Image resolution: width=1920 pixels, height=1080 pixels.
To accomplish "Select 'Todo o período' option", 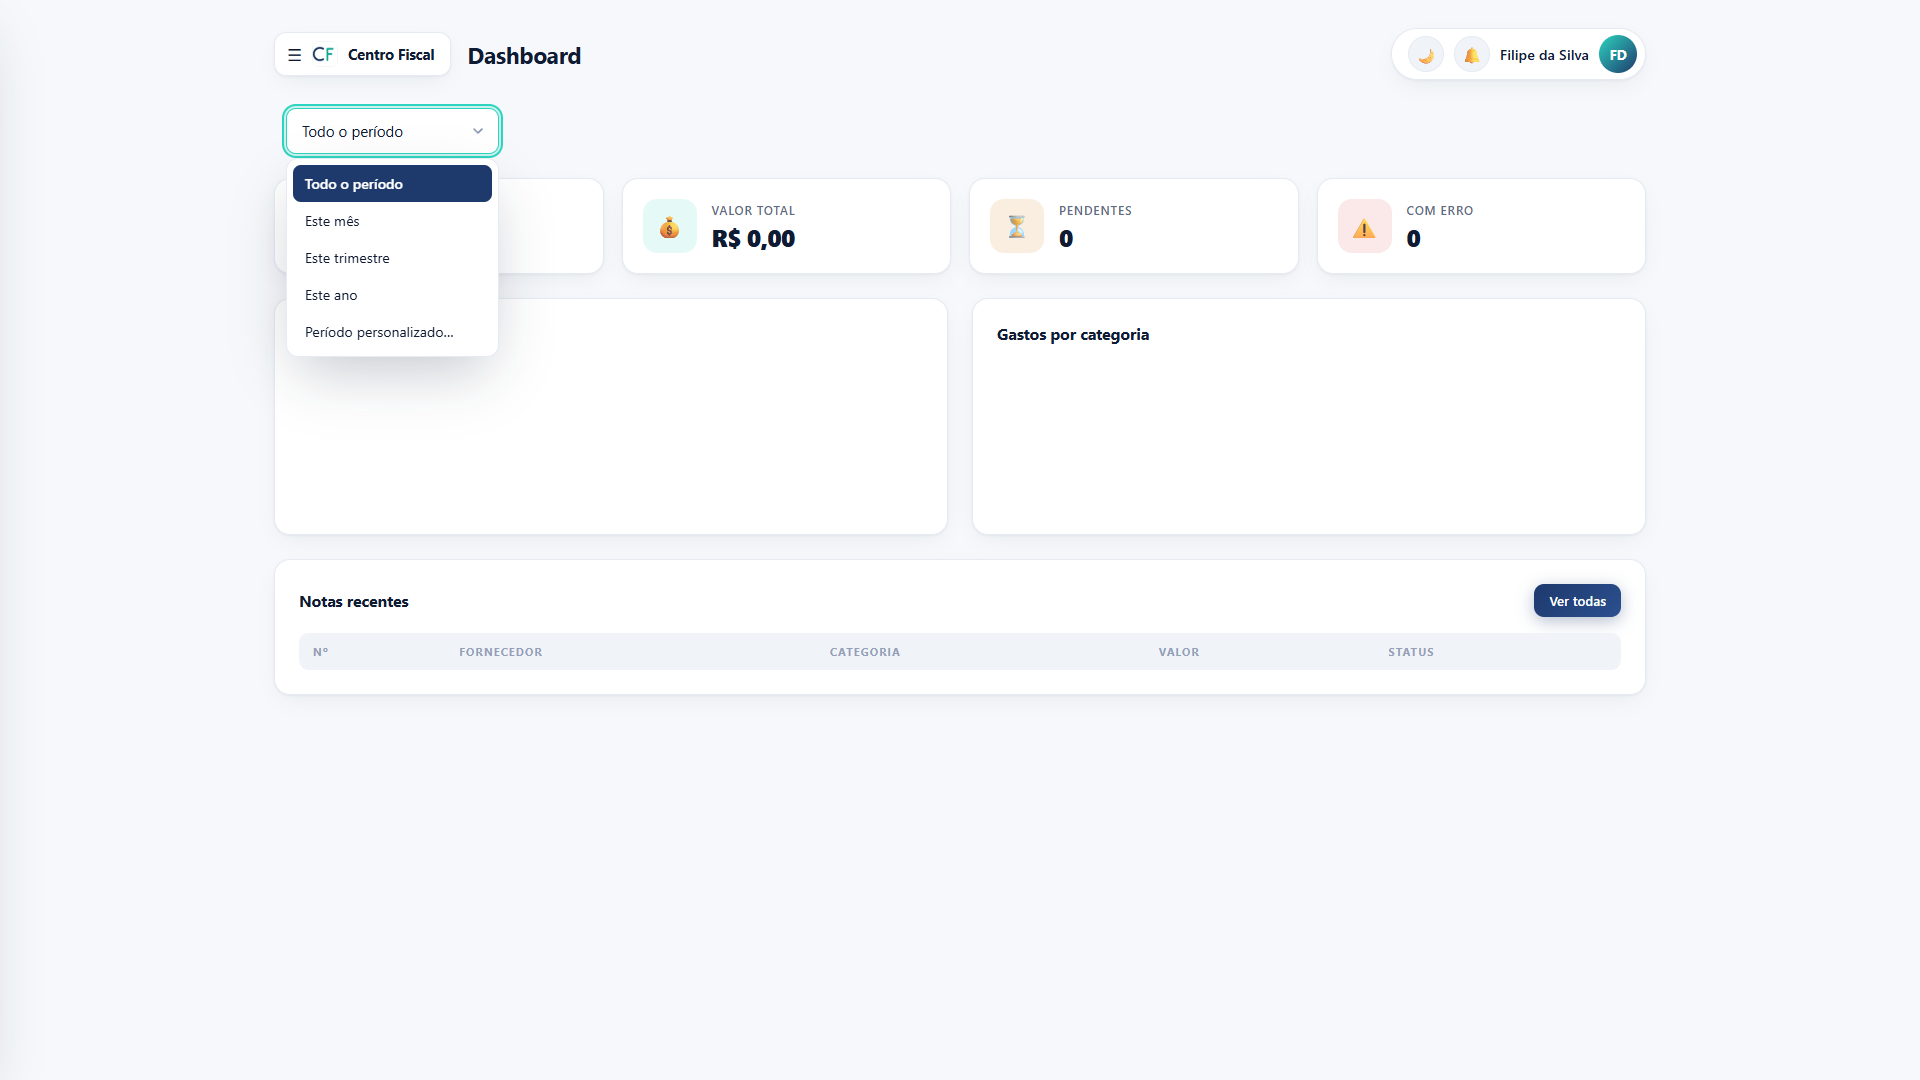I will (x=392, y=184).
